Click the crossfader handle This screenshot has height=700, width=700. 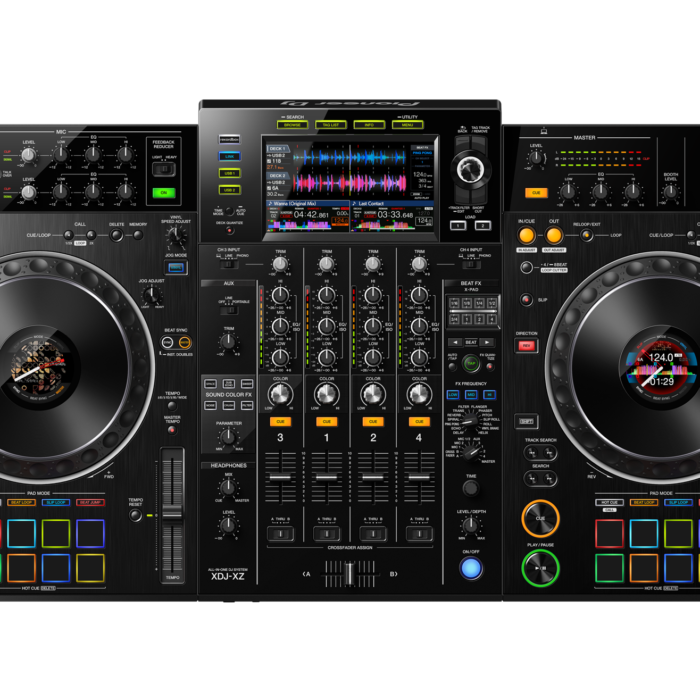click(x=350, y=574)
